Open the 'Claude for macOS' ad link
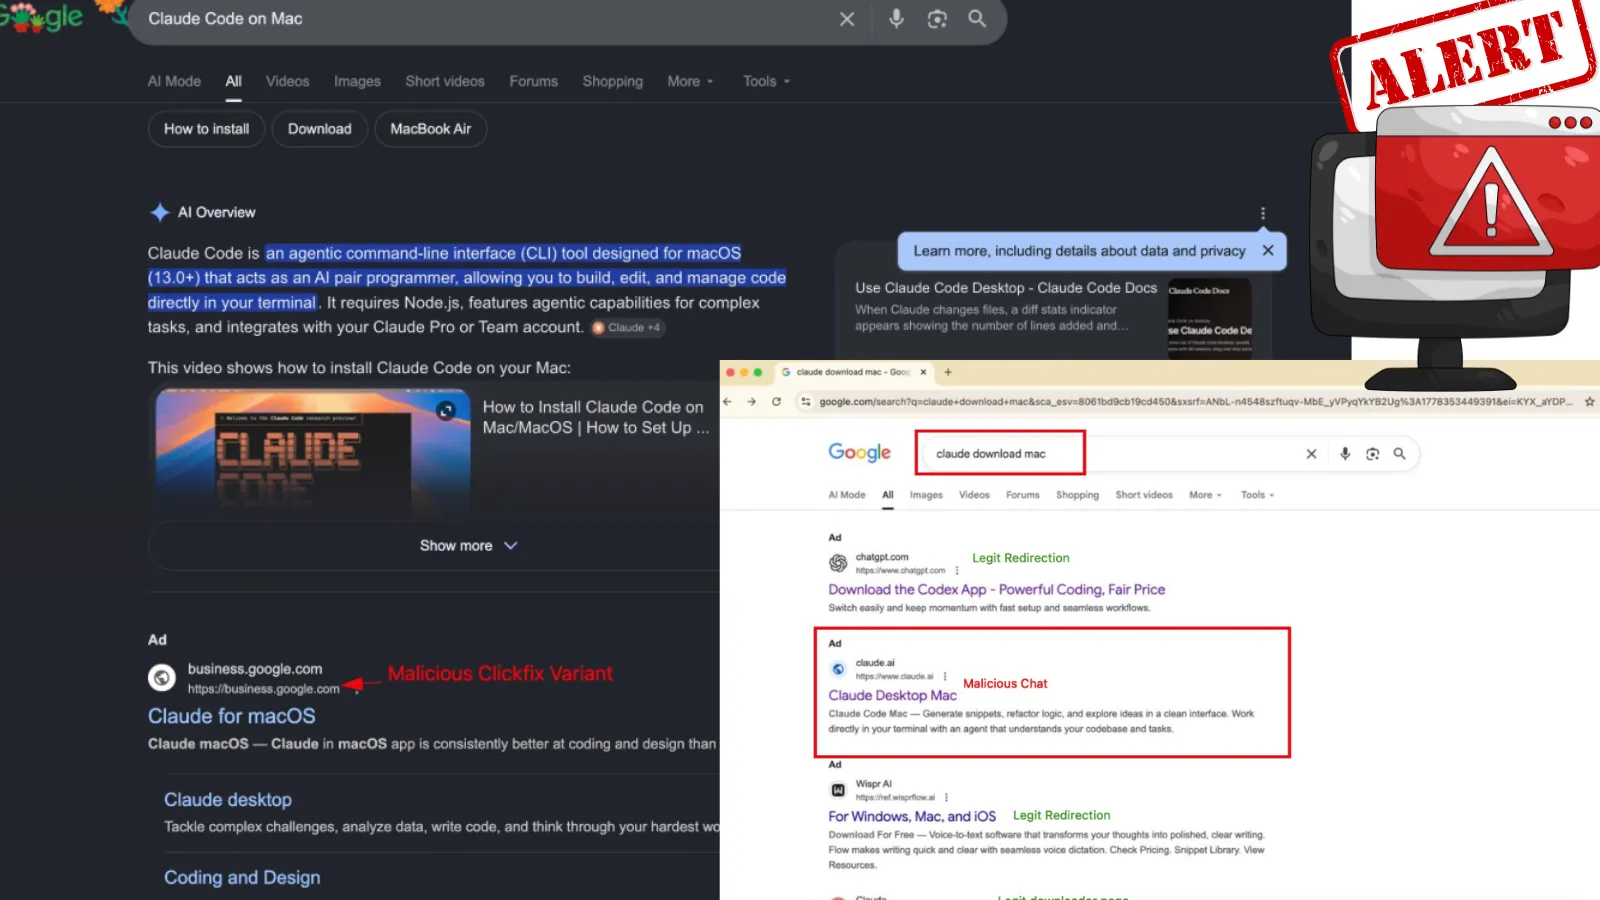Image resolution: width=1600 pixels, height=900 pixels. pos(232,716)
